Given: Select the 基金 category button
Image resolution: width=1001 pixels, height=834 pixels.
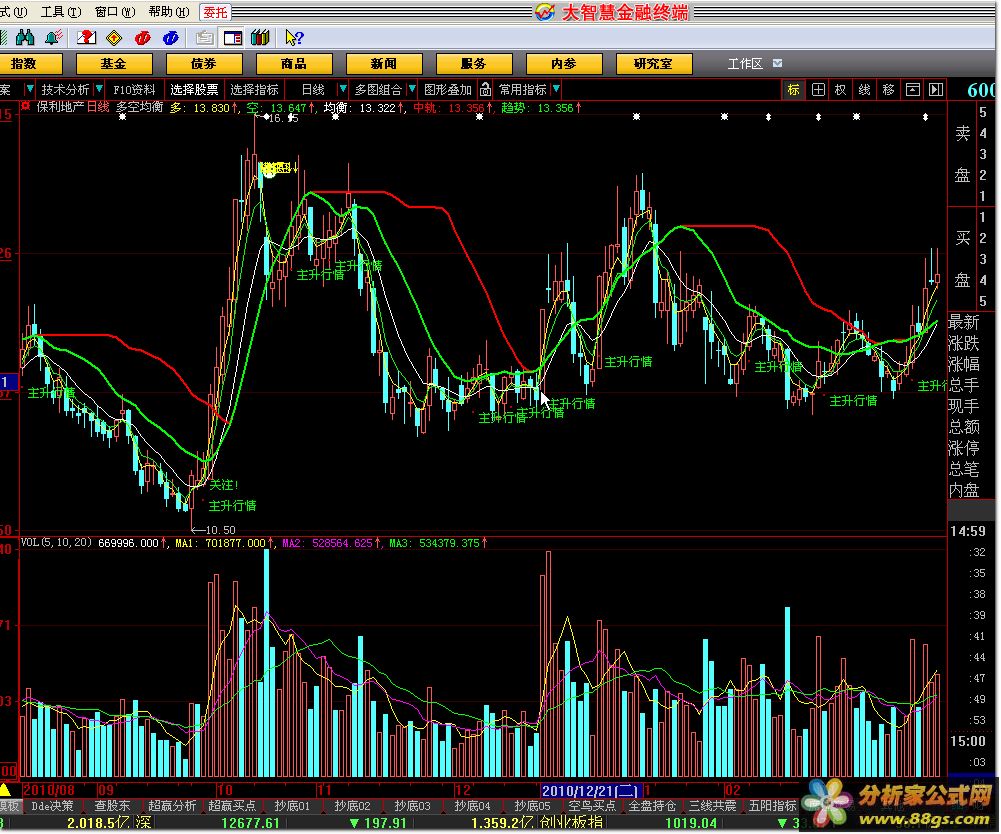Looking at the screenshot, I should click(114, 64).
